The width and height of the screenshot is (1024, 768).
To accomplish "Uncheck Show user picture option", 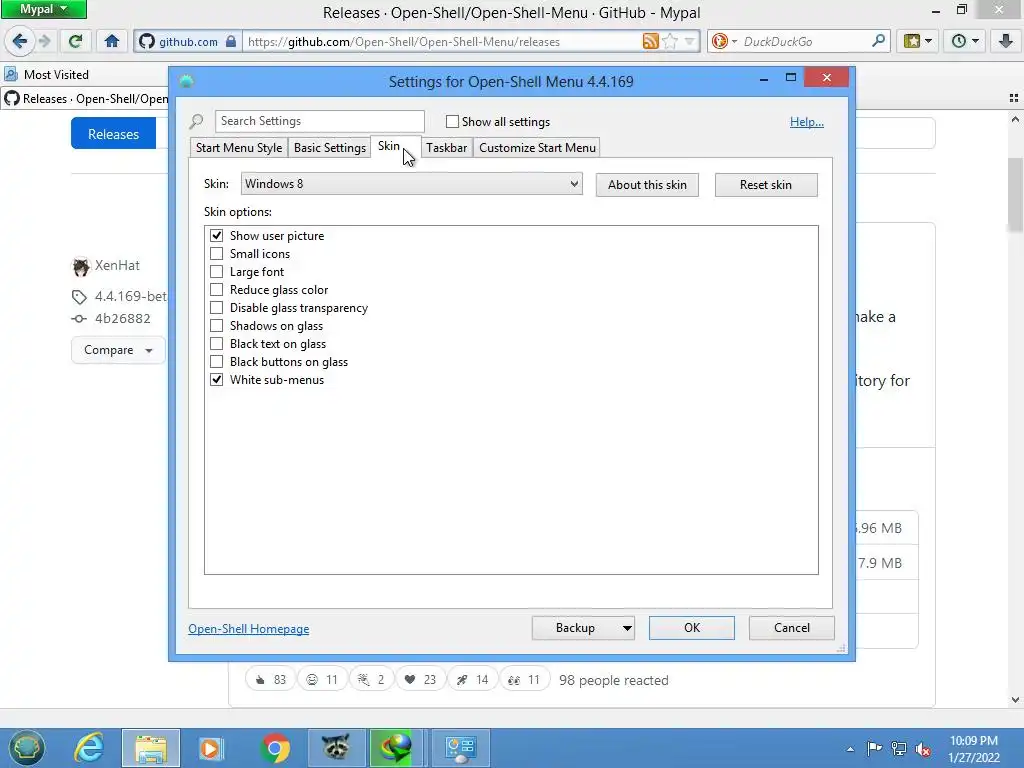I will click(216, 236).
